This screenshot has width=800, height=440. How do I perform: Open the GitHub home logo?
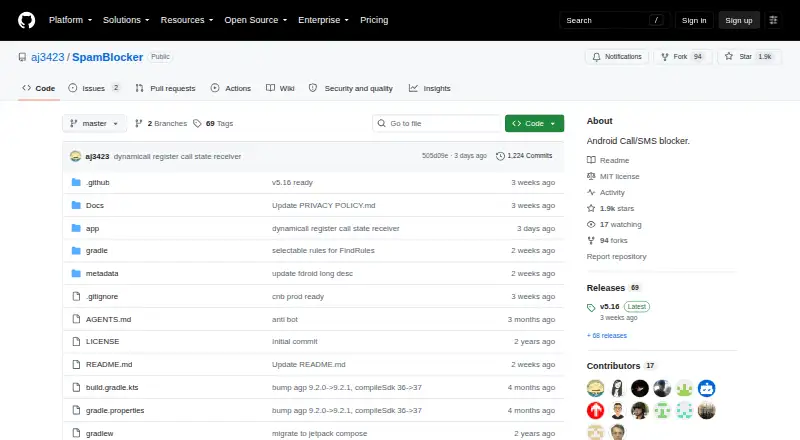point(27,20)
